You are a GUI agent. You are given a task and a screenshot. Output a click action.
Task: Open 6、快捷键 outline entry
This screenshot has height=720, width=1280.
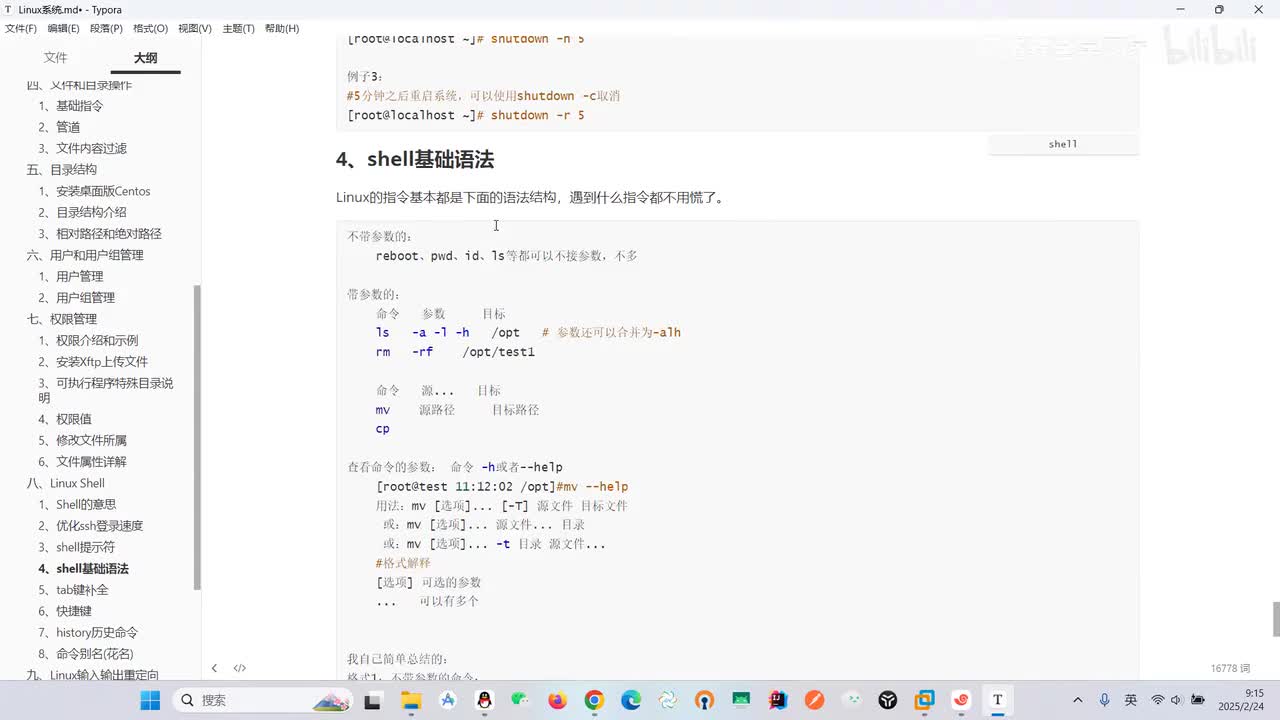[65, 611]
